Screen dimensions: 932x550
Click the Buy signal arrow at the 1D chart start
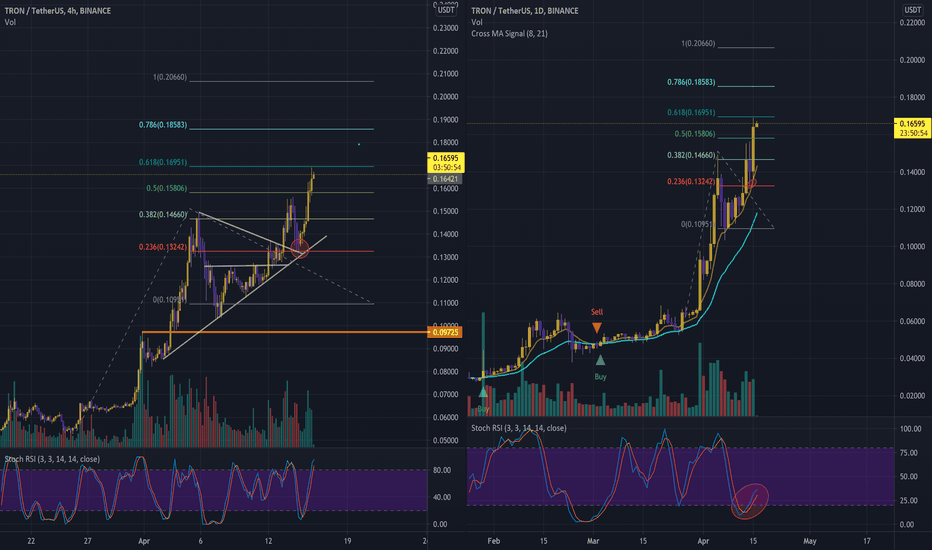click(483, 392)
